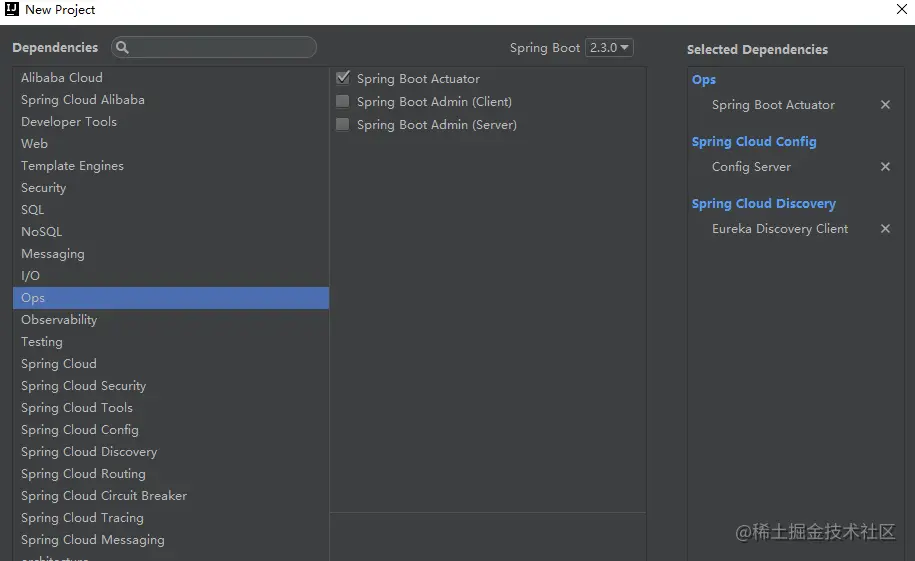
Task: Uncheck Spring Boot Actuator checkbox
Action: (343, 78)
